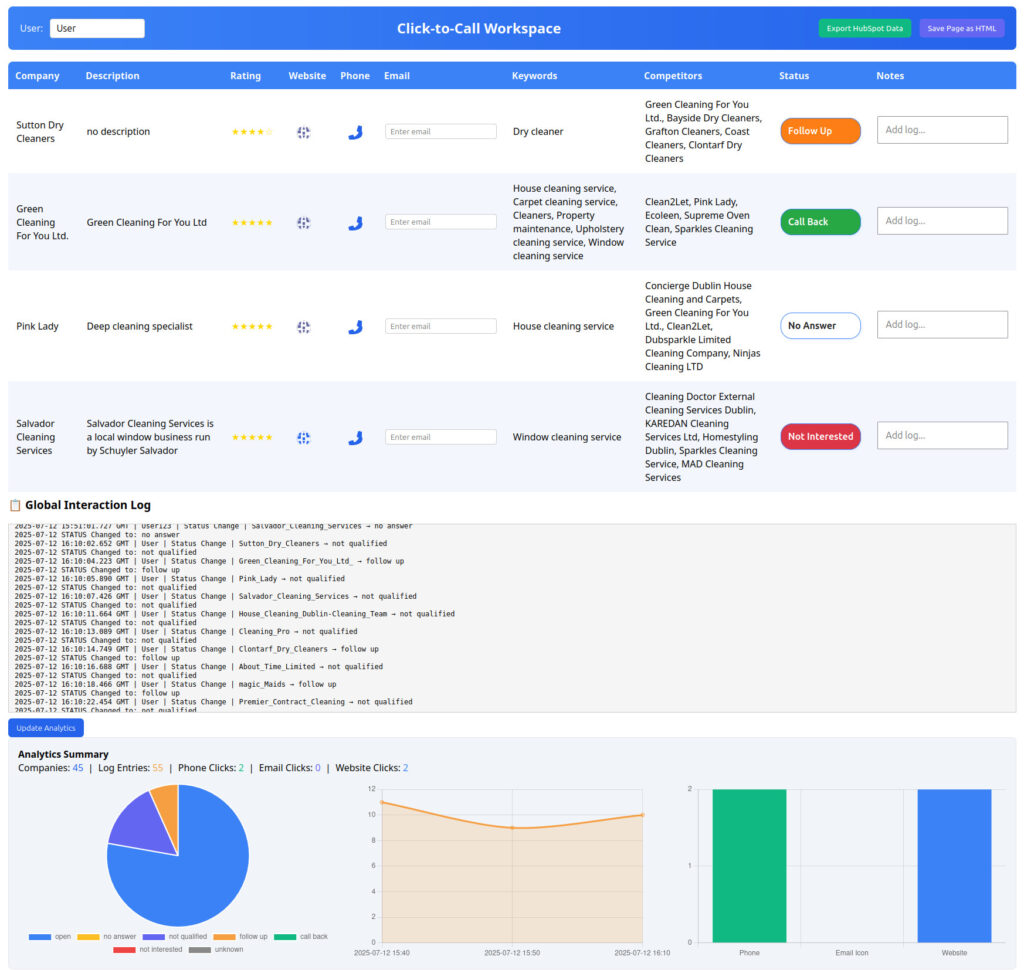Viewport: 1024px width, 970px height.
Task: Open website icon for Sutton Dry Cleaners
Action: [304, 132]
